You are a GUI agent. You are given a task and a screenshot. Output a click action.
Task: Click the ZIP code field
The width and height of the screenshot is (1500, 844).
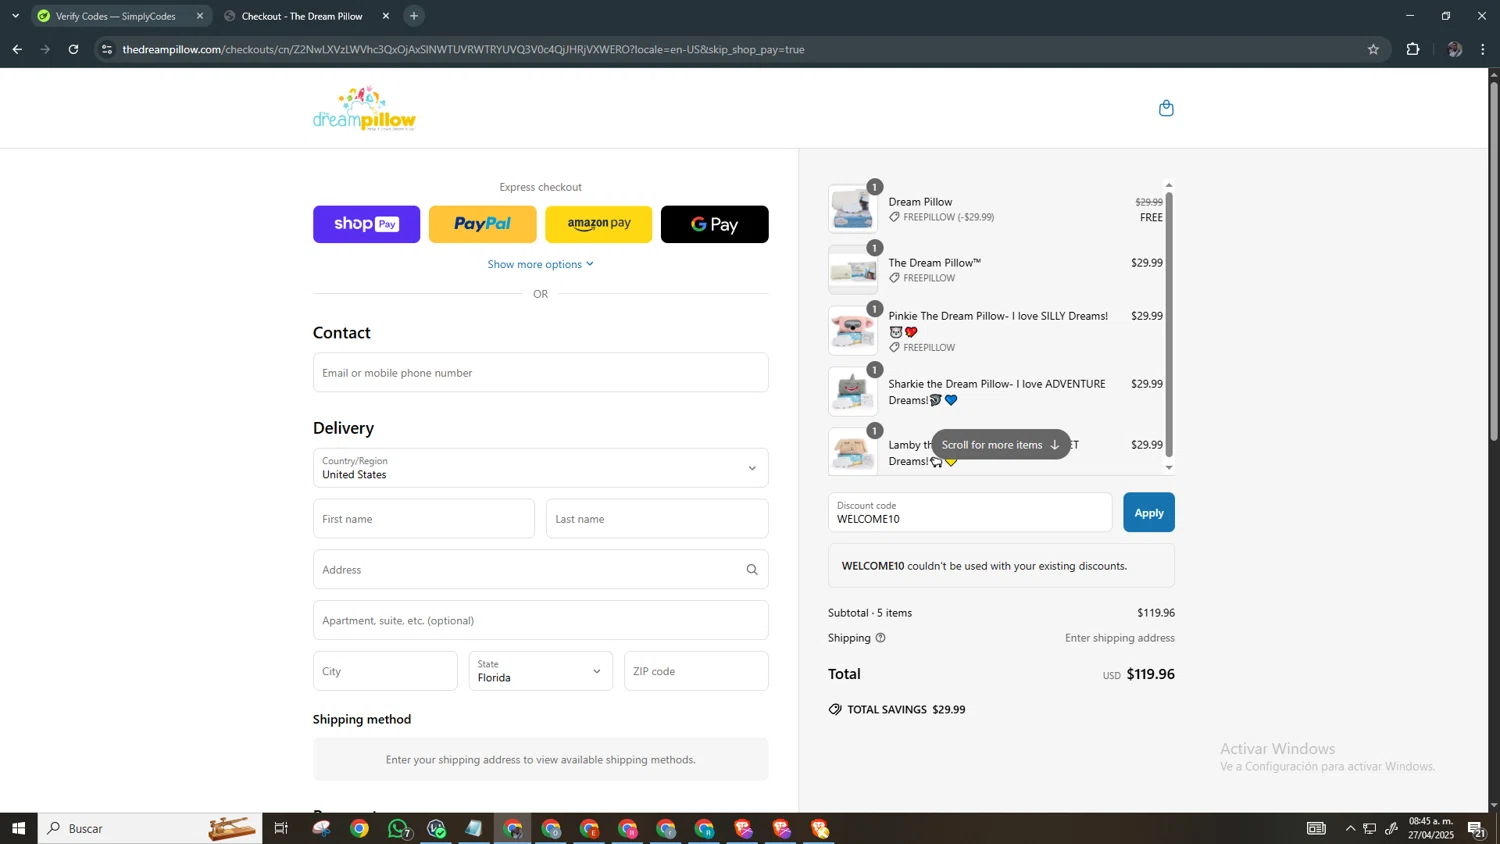pyautogui.click(x=696, y=671)
